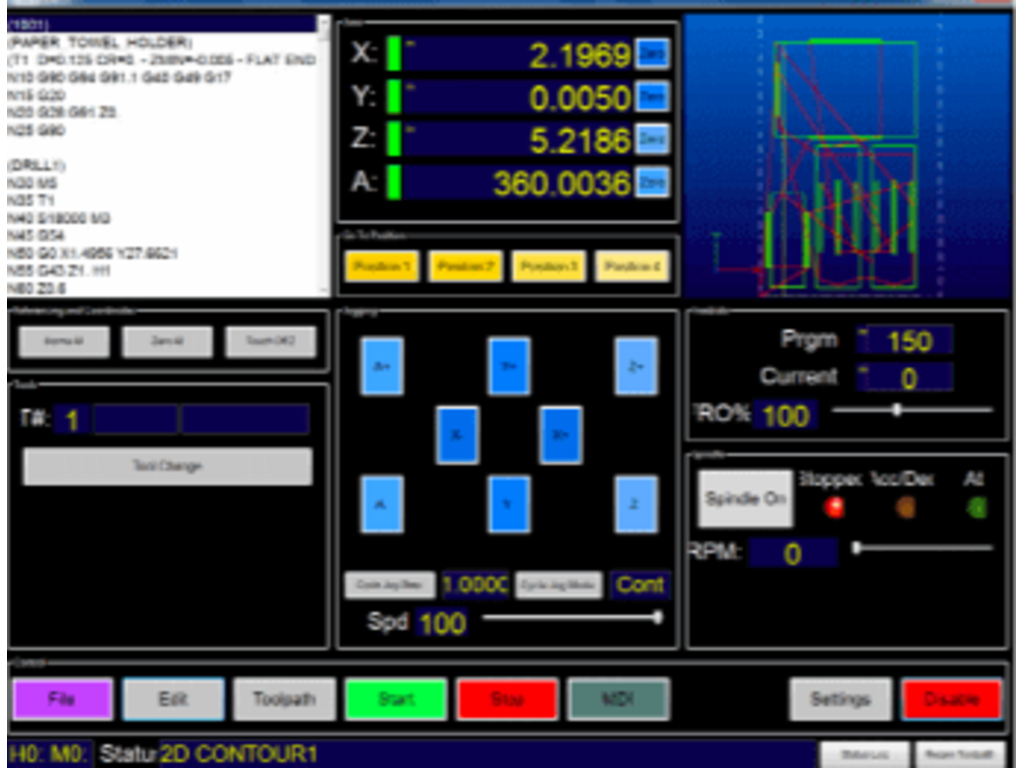The width and height of the screenshot is (1024, 768).
Task: Jog the A axis negative with A-
Action: [382, 504]
